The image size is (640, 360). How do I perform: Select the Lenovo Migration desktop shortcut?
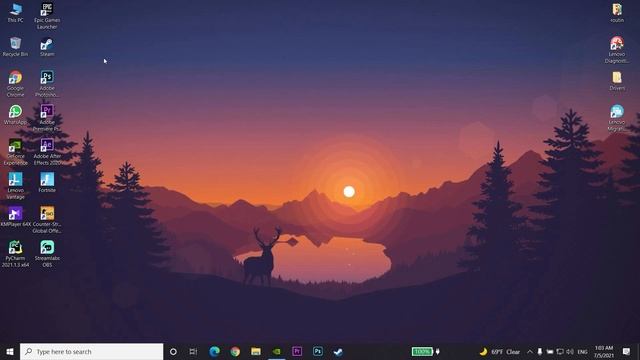617,118
